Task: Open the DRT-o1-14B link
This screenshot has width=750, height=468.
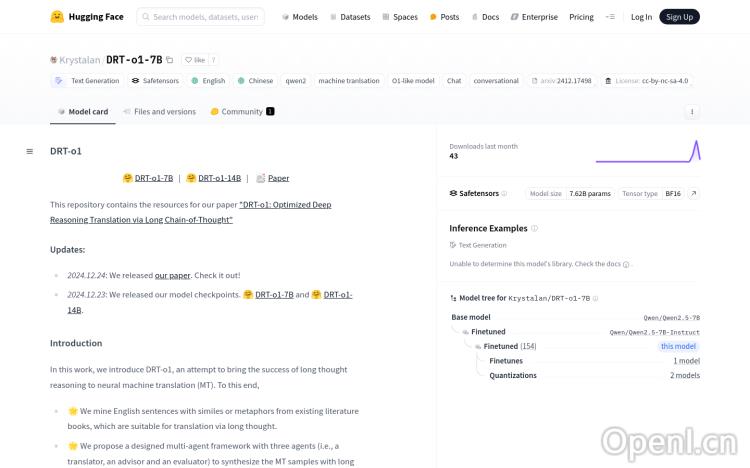Action: (219, 178)
